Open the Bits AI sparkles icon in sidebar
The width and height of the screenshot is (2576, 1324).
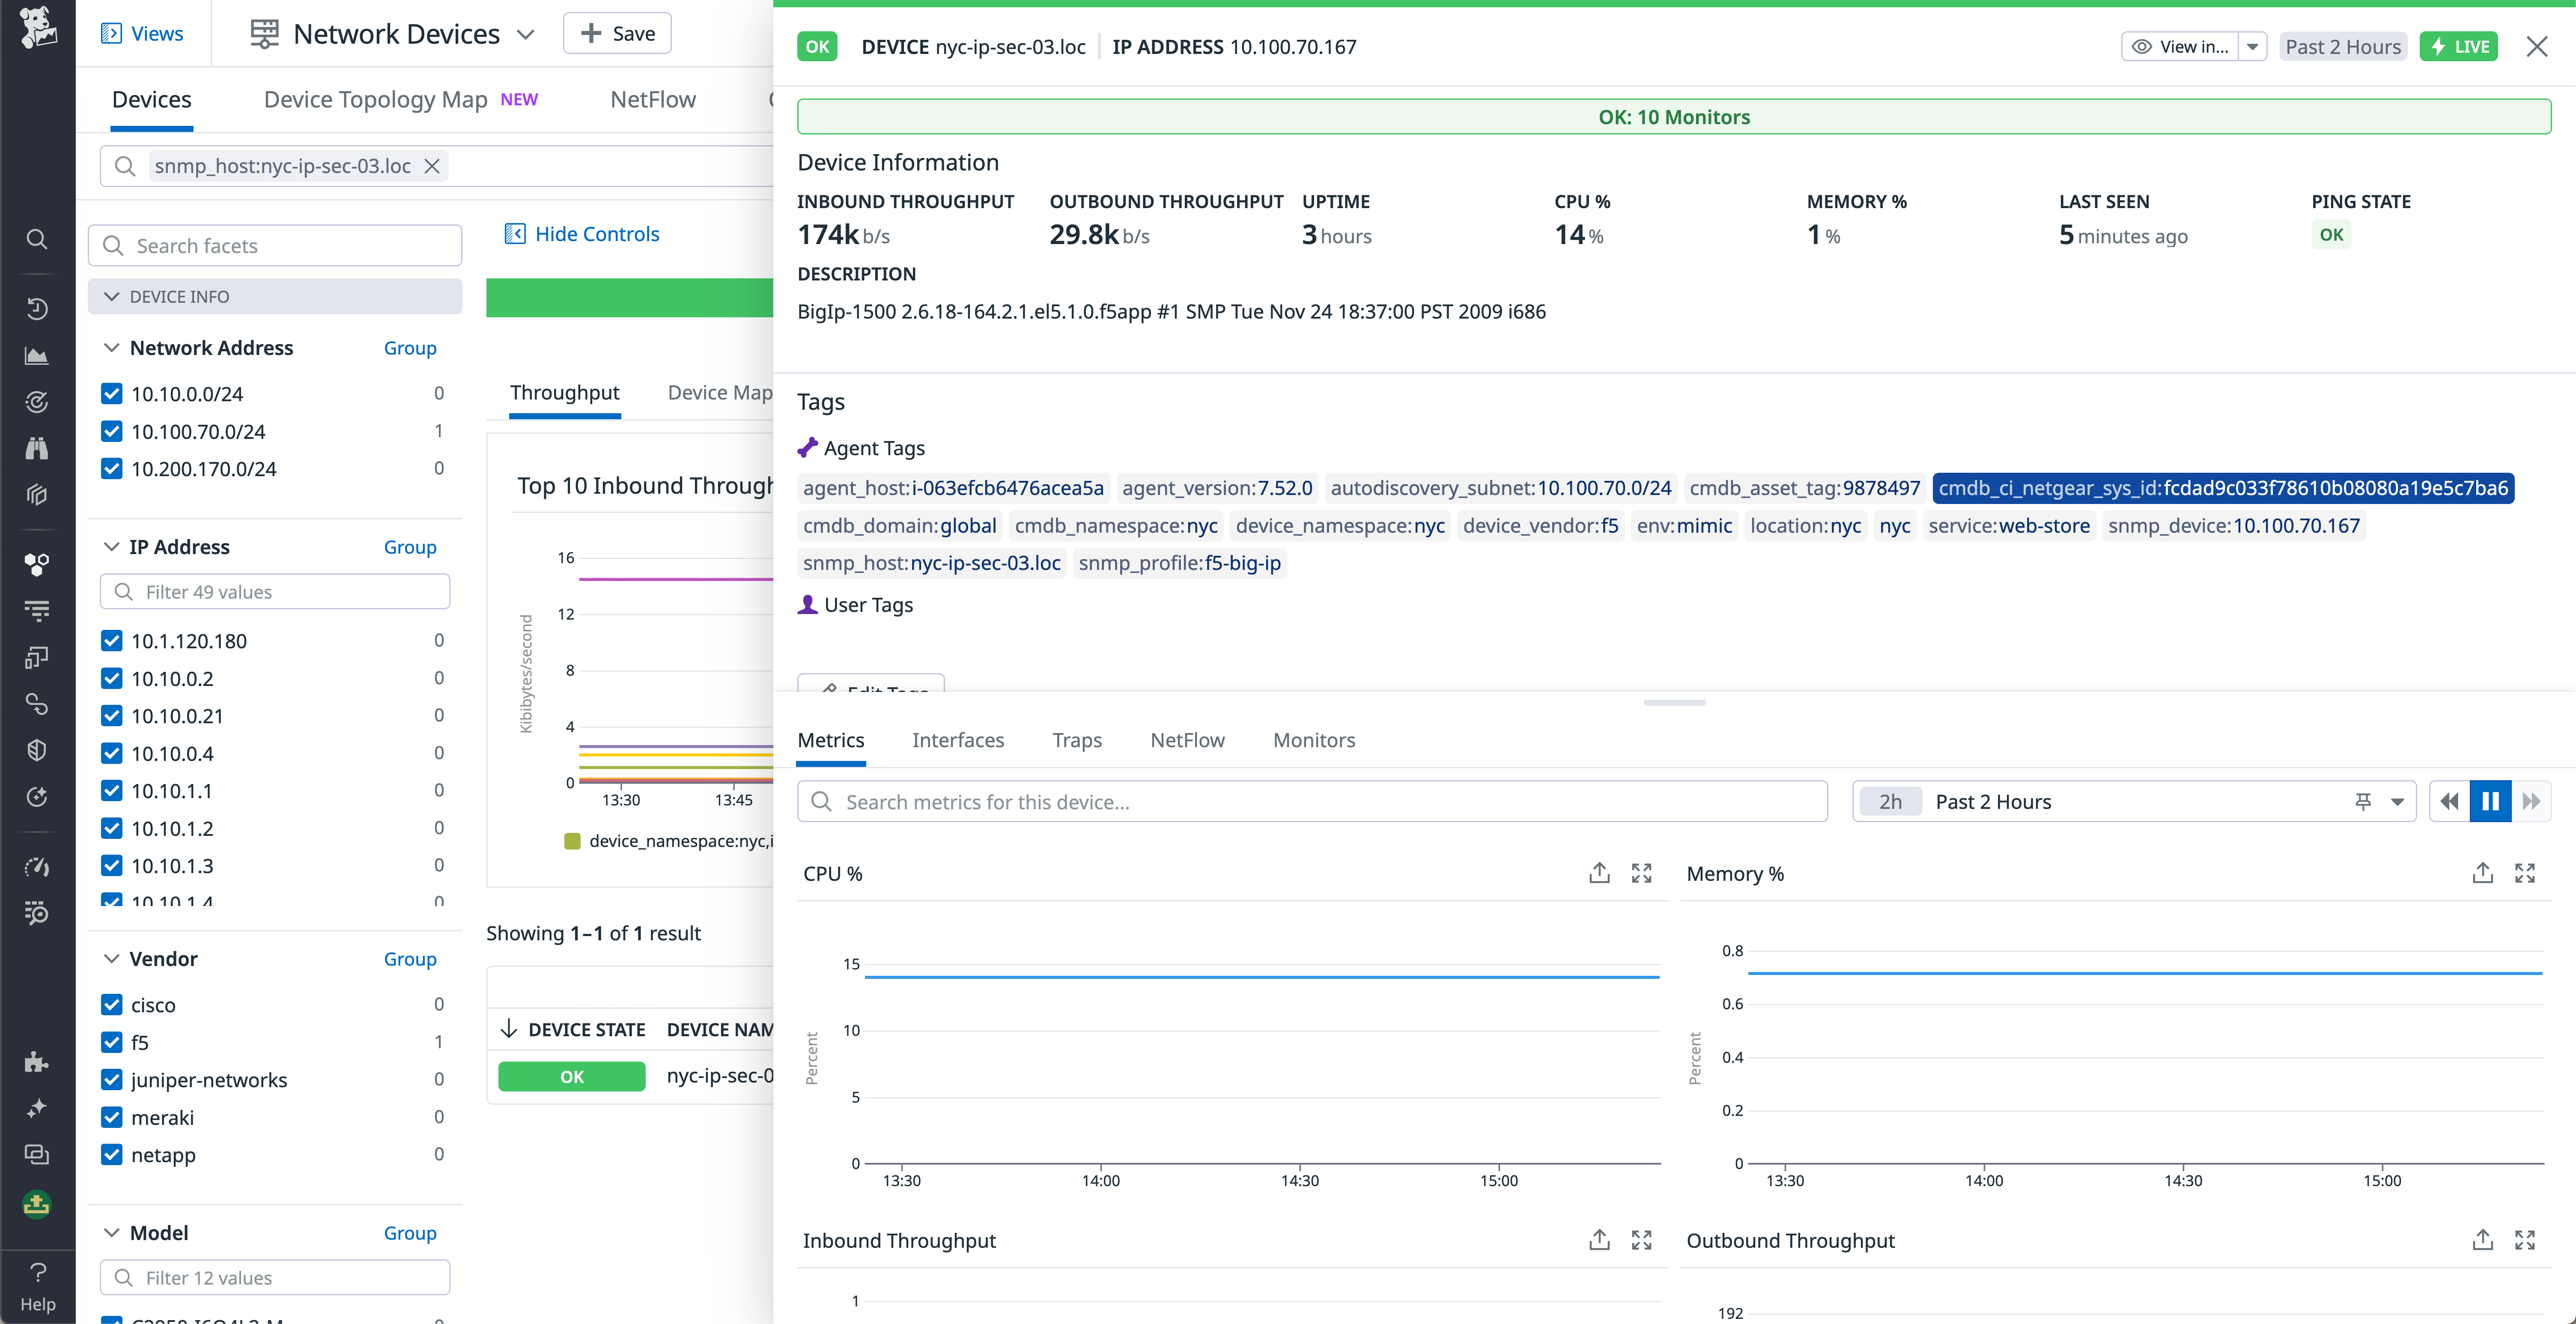37,1109
